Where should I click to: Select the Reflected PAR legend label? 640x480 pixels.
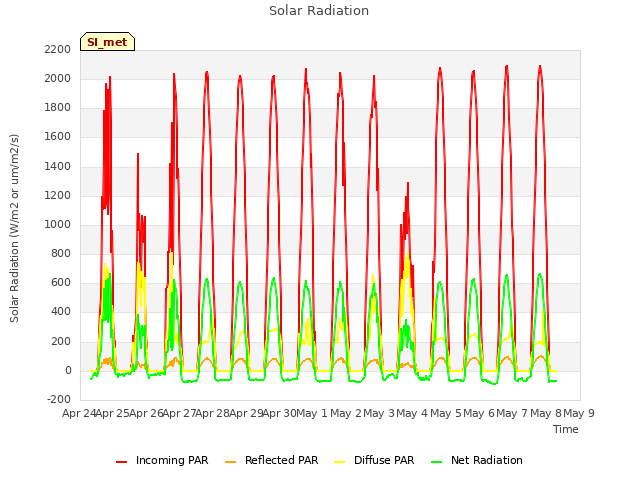[281, 460]
